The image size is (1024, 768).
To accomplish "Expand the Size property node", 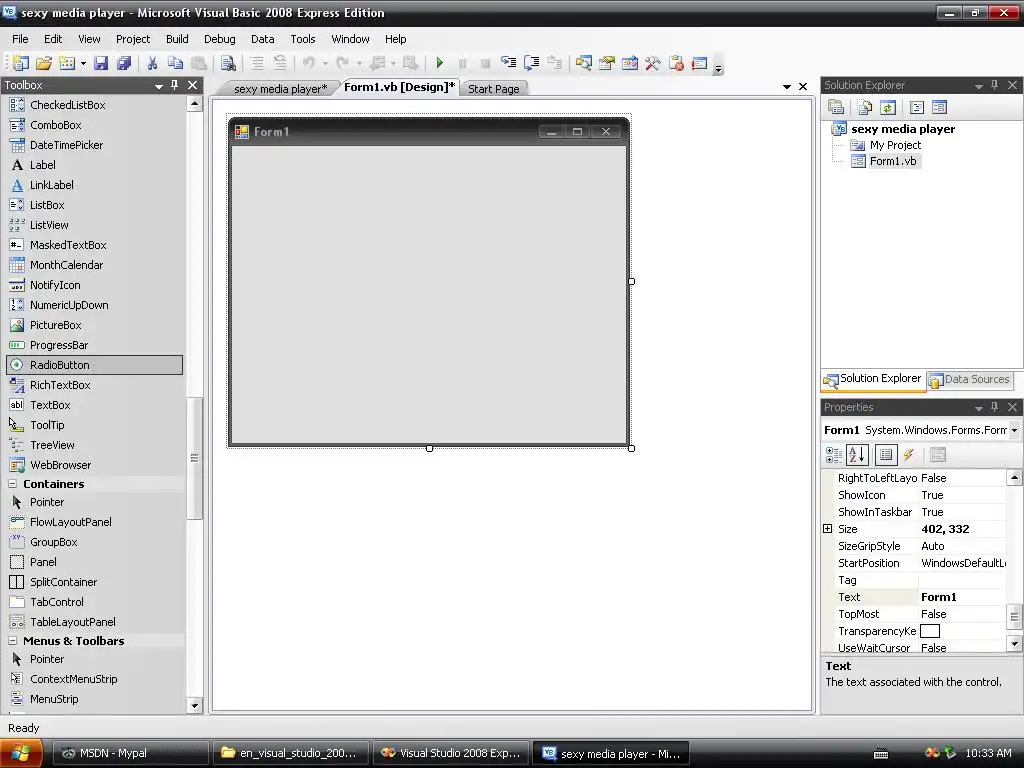I will click(x=827, y=529).
